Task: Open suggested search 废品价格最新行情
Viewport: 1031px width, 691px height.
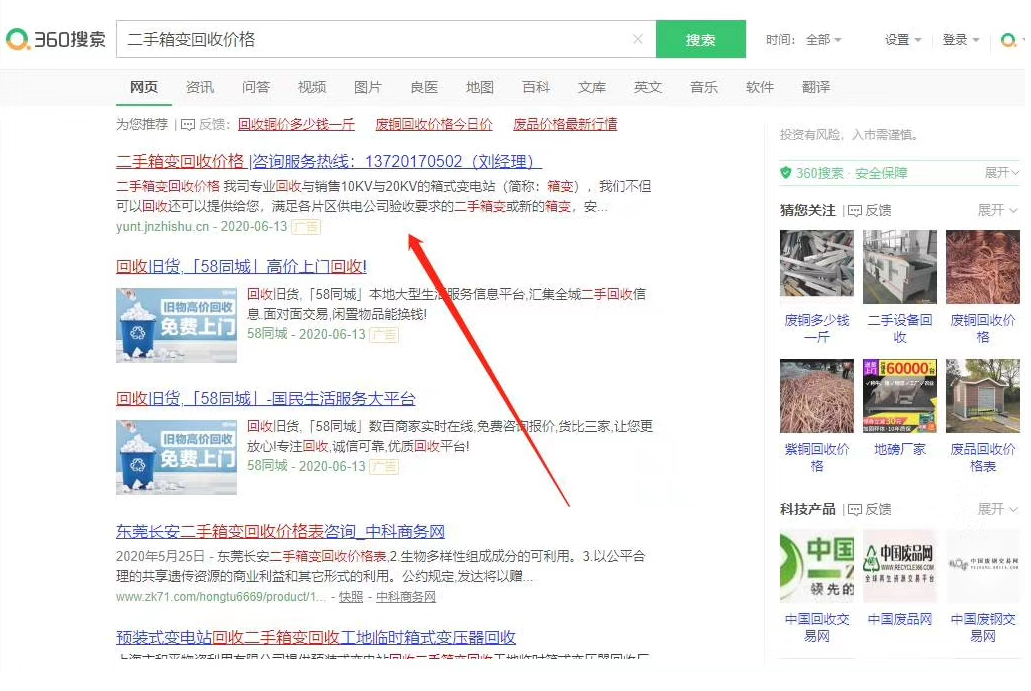Action: [x=565, y=124]
